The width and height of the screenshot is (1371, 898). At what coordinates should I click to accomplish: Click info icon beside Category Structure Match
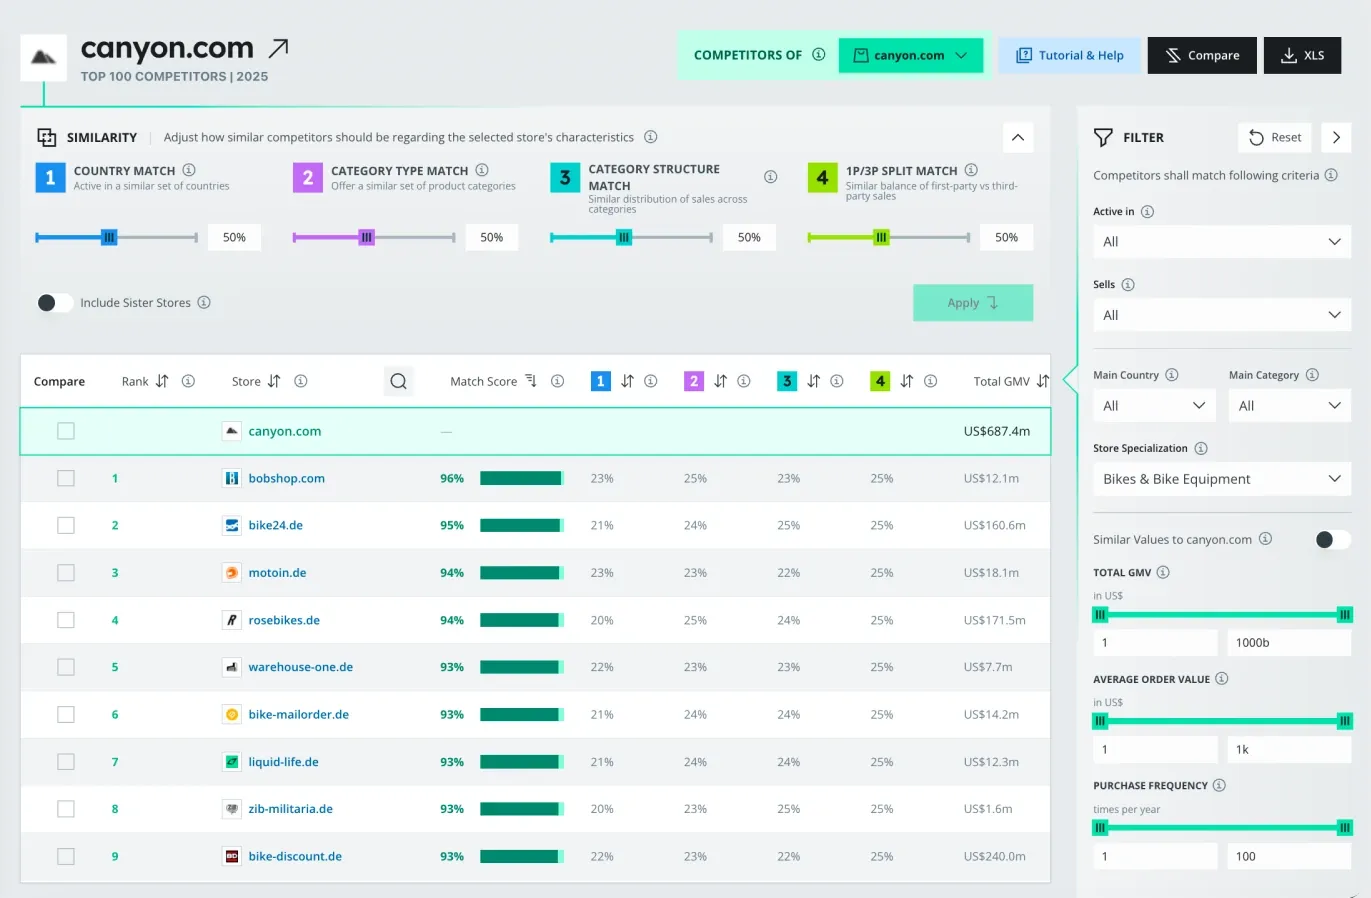(x=771, y=177)
